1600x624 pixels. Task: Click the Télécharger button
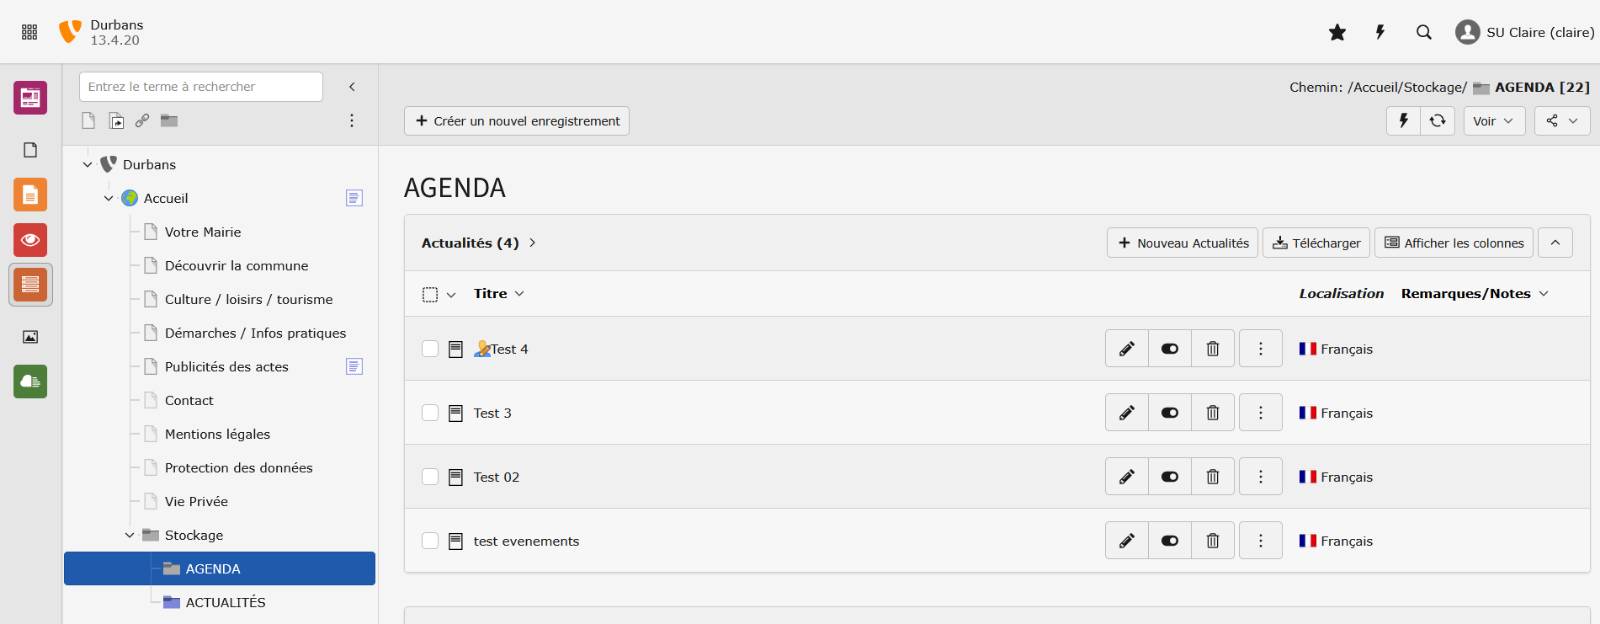coord(1316,243)
